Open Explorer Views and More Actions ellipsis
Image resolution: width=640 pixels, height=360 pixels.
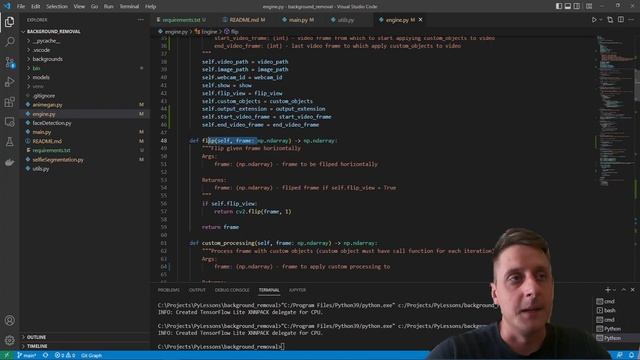tap(141, 20)
